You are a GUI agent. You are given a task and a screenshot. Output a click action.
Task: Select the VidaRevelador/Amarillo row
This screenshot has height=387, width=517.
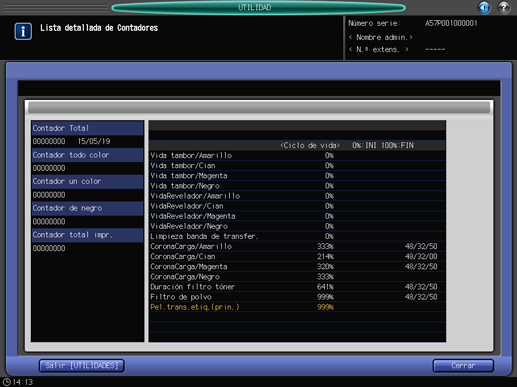point(297,196)
